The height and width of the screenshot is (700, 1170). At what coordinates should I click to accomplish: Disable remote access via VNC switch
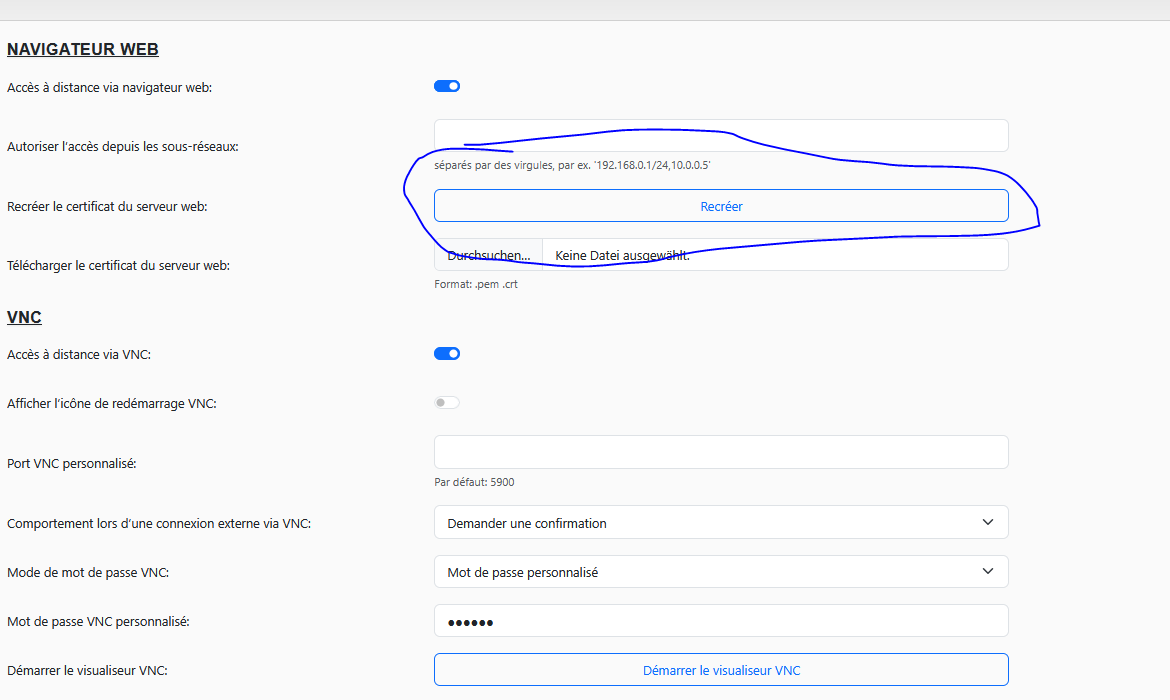click(446, 353)
